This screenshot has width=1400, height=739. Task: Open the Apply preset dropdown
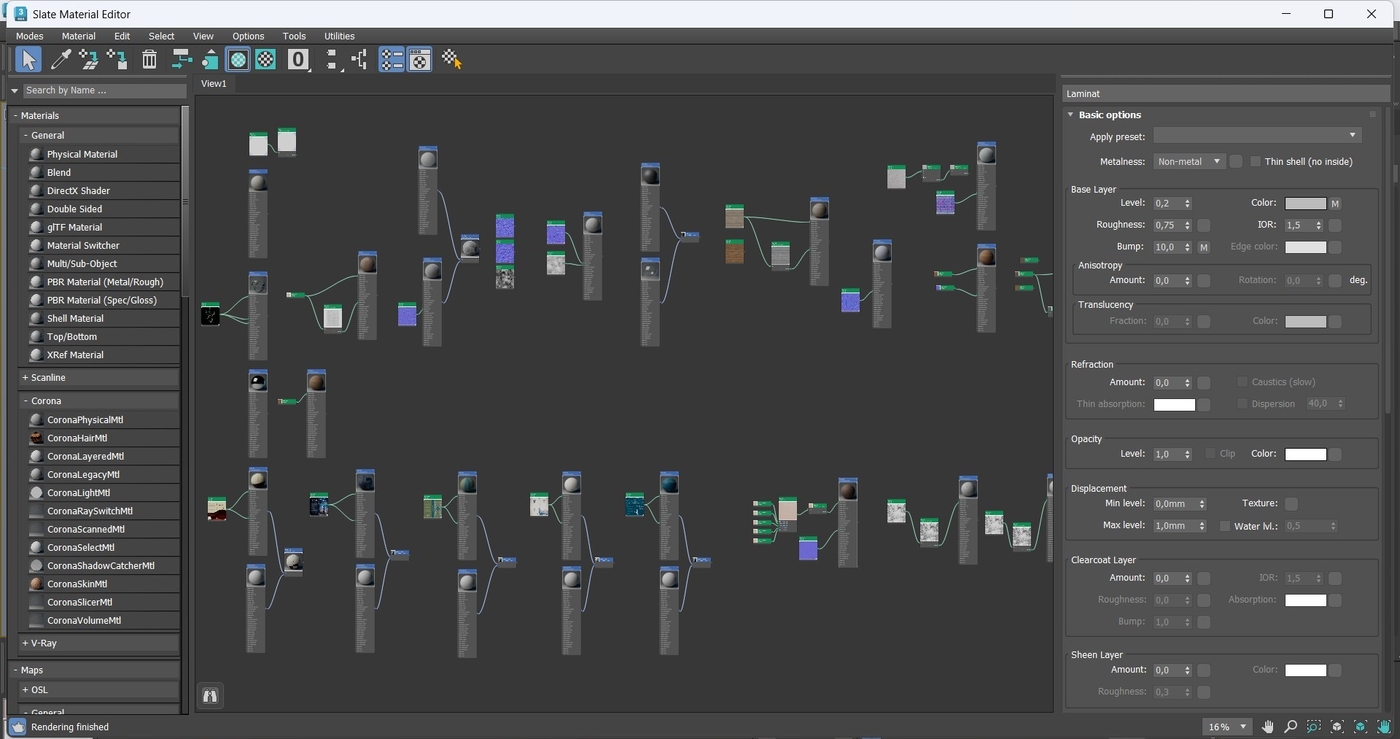(1257, 136)
